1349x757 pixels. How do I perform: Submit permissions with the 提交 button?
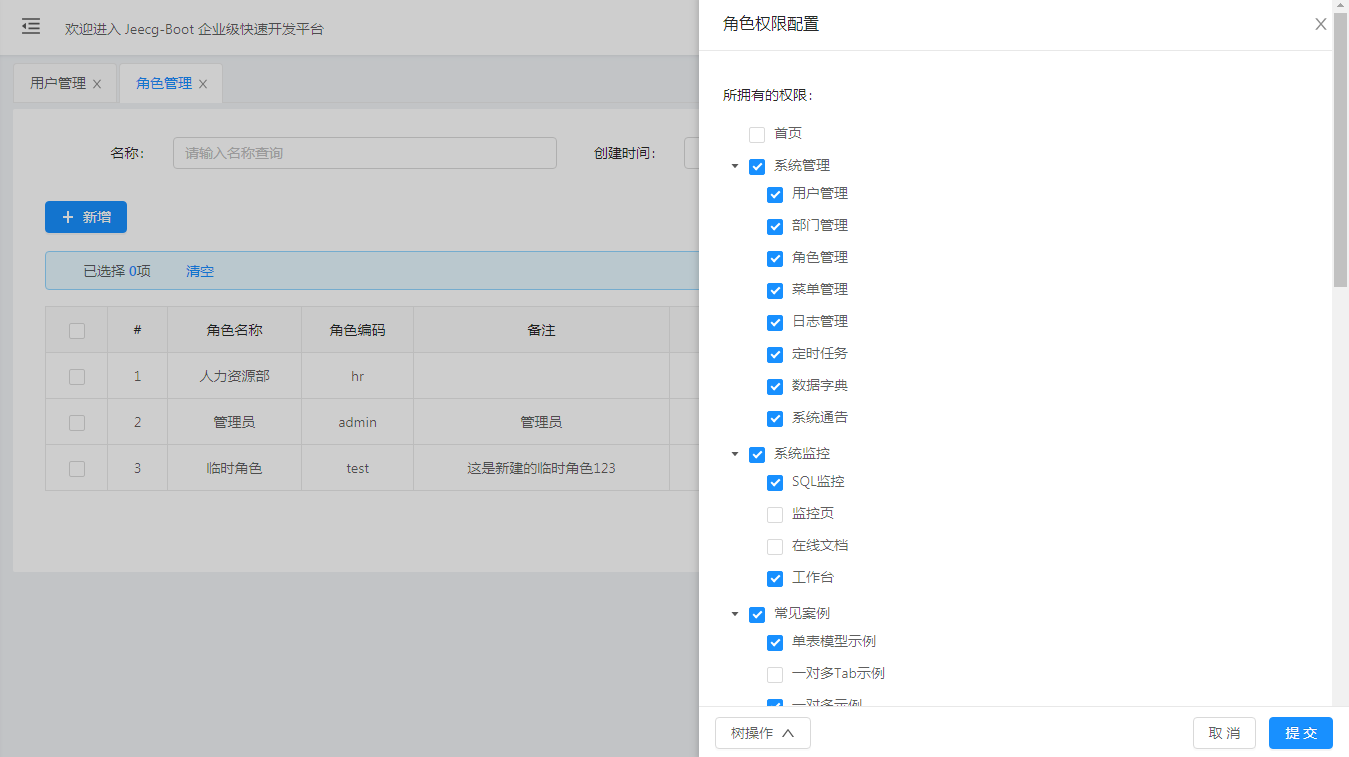(x=1300, y=733)
